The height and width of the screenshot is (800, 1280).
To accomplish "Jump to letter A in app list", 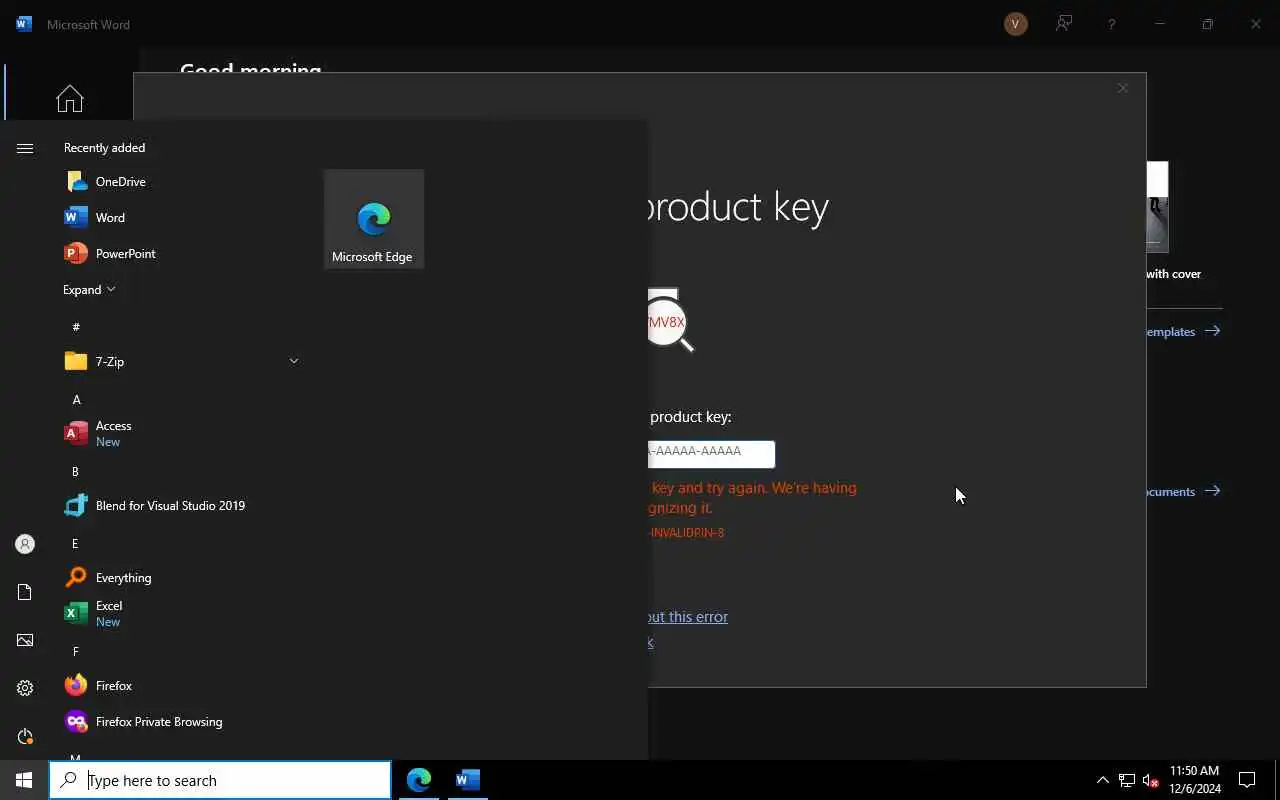I will (76, 399).
